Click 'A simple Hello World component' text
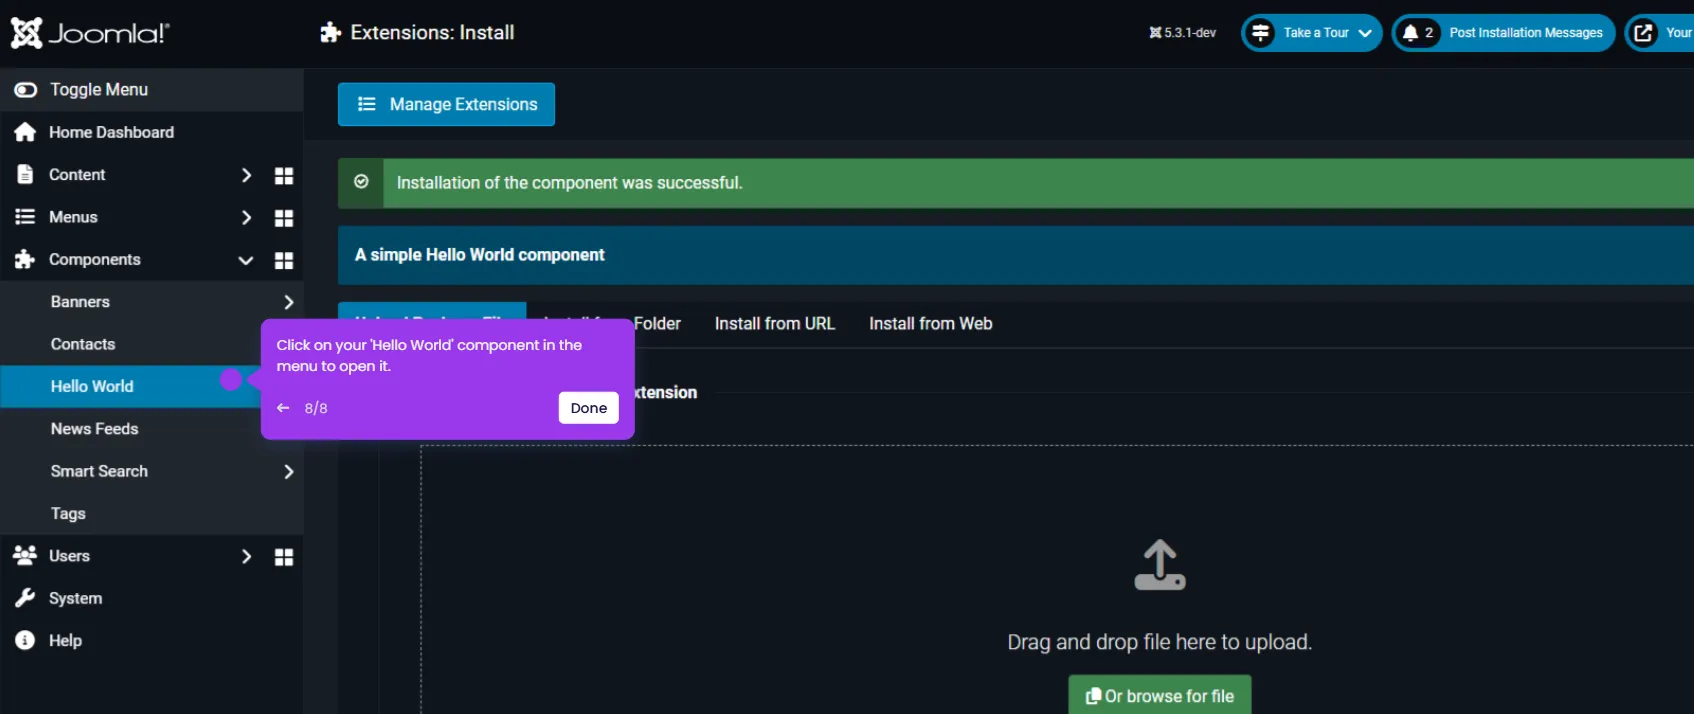This screenshot has height=714, width=1694. [479, 255]
